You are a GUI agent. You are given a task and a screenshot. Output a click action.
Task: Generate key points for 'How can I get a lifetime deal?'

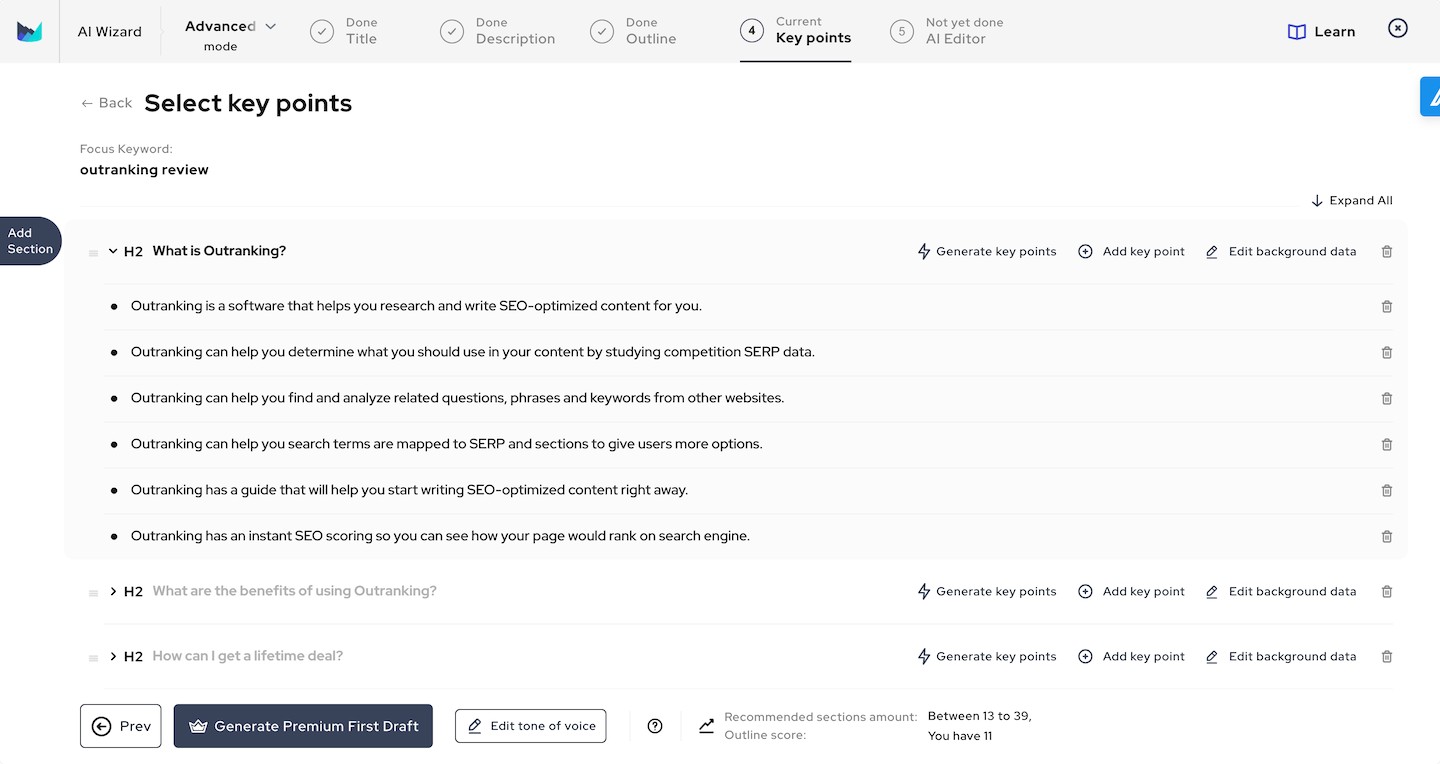(x=987, y=657)
